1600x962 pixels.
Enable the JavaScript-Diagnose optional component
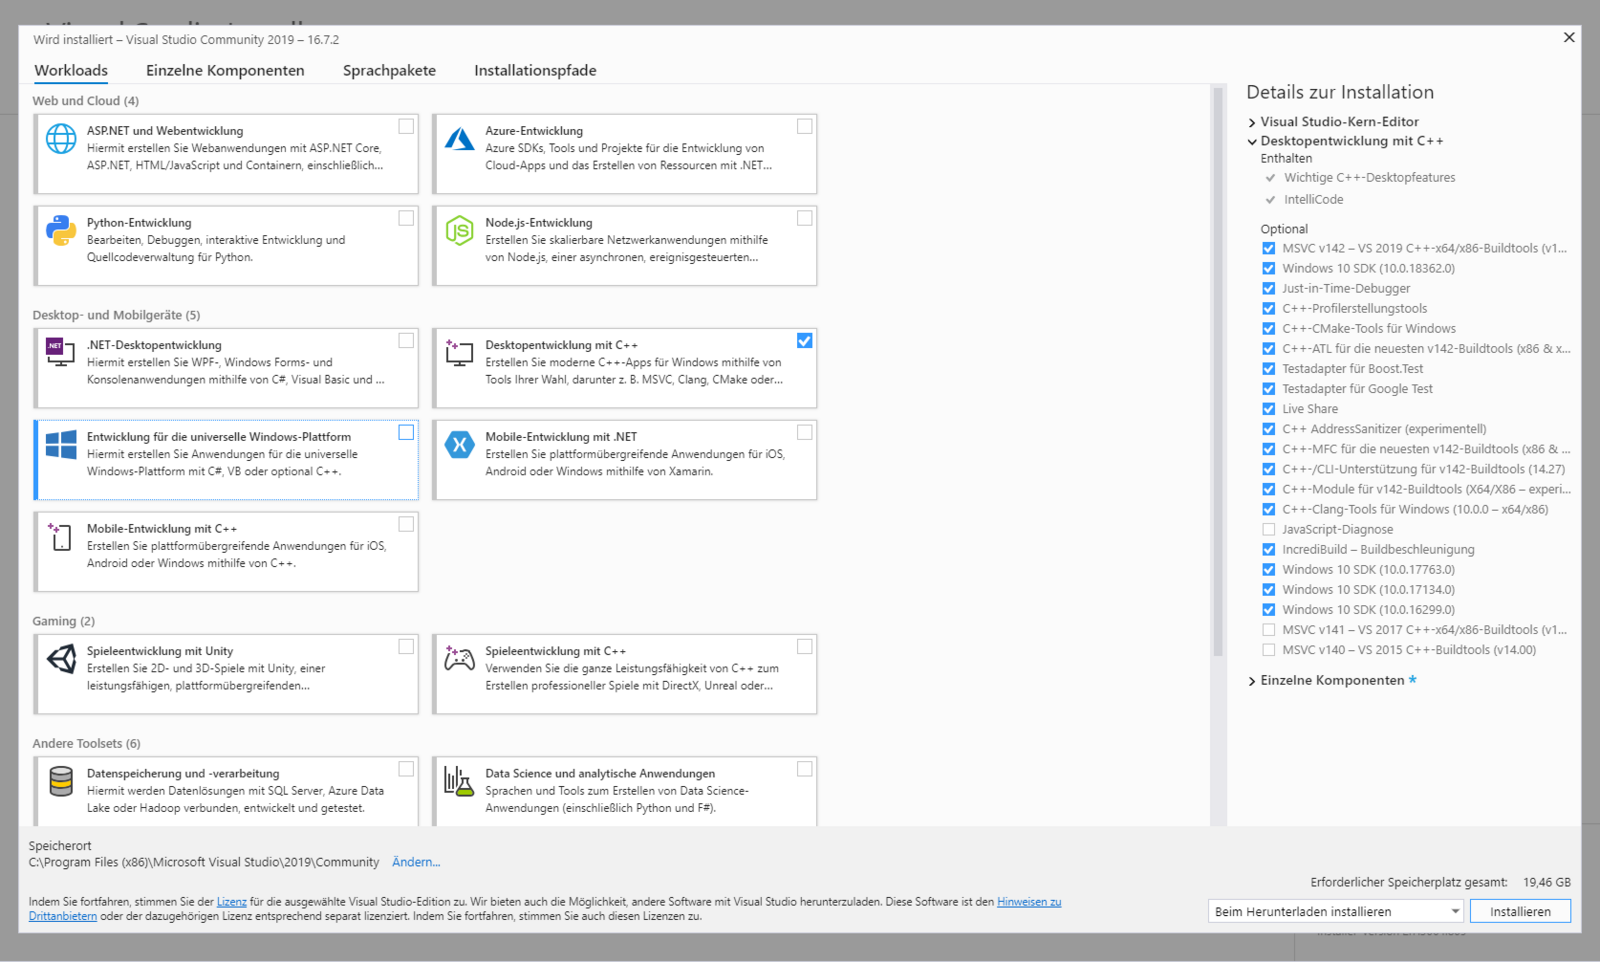[1268, 529]
